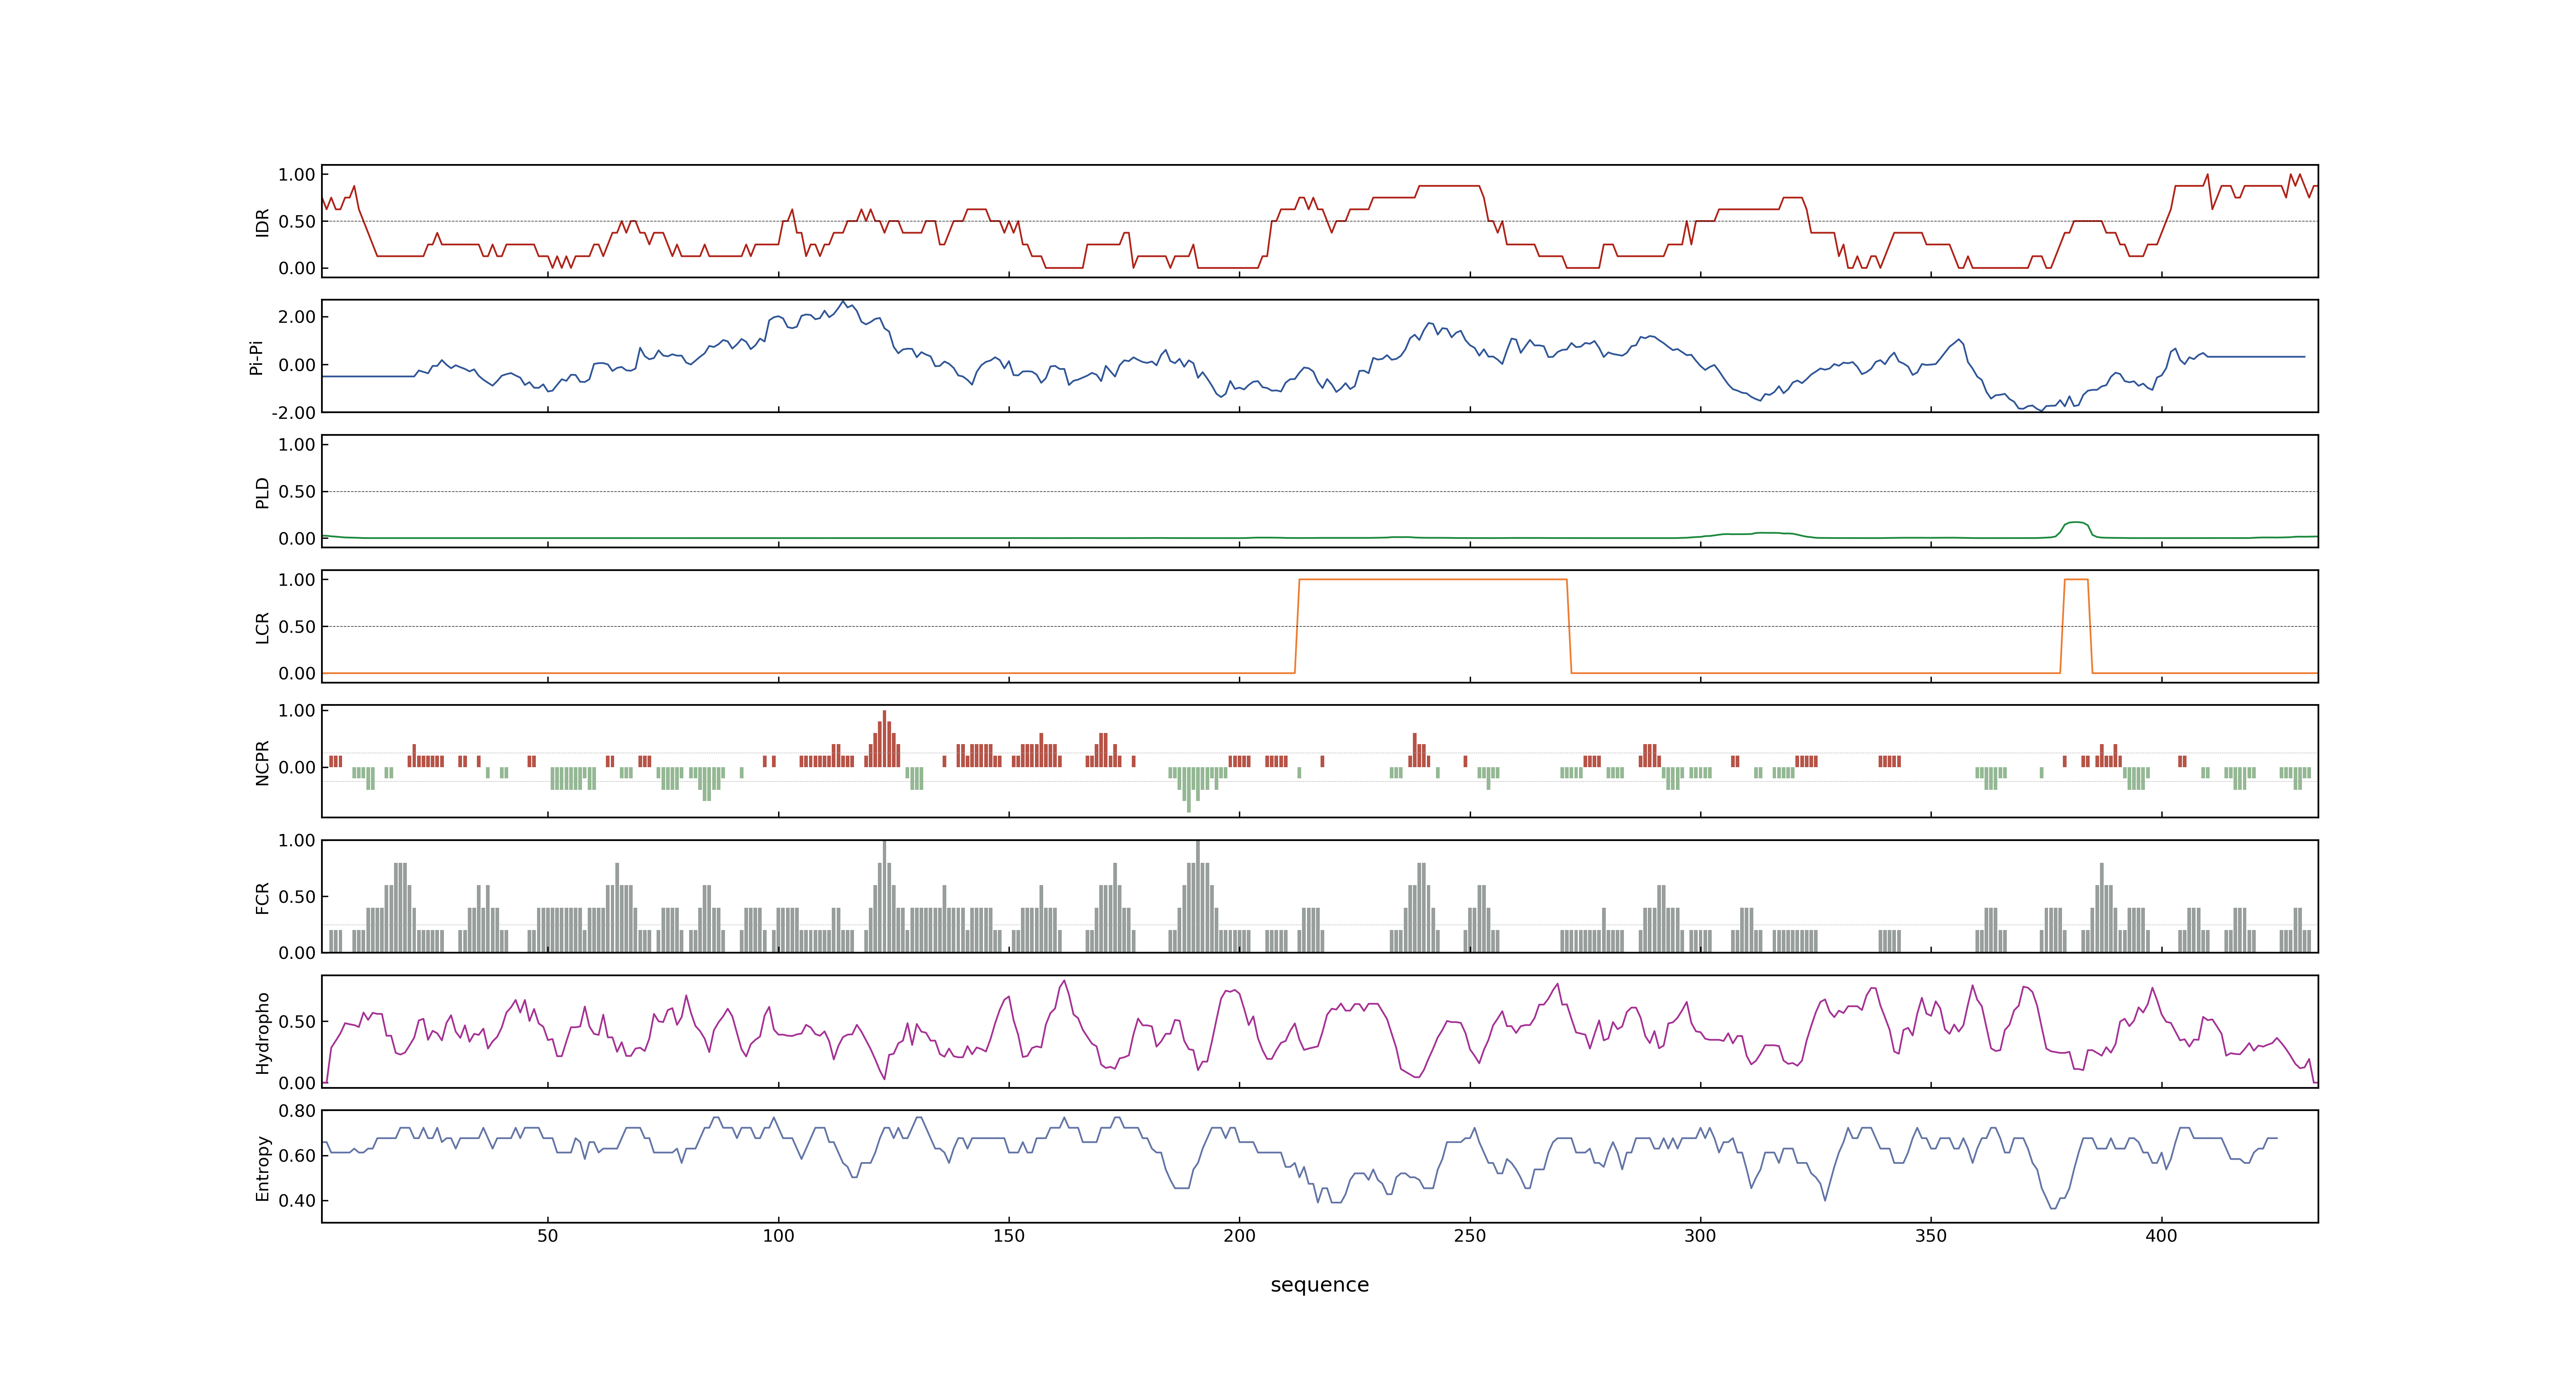Click the x-axis tick label 300
This screenshot has width=2576, height=1374.
[1700, 1236]
